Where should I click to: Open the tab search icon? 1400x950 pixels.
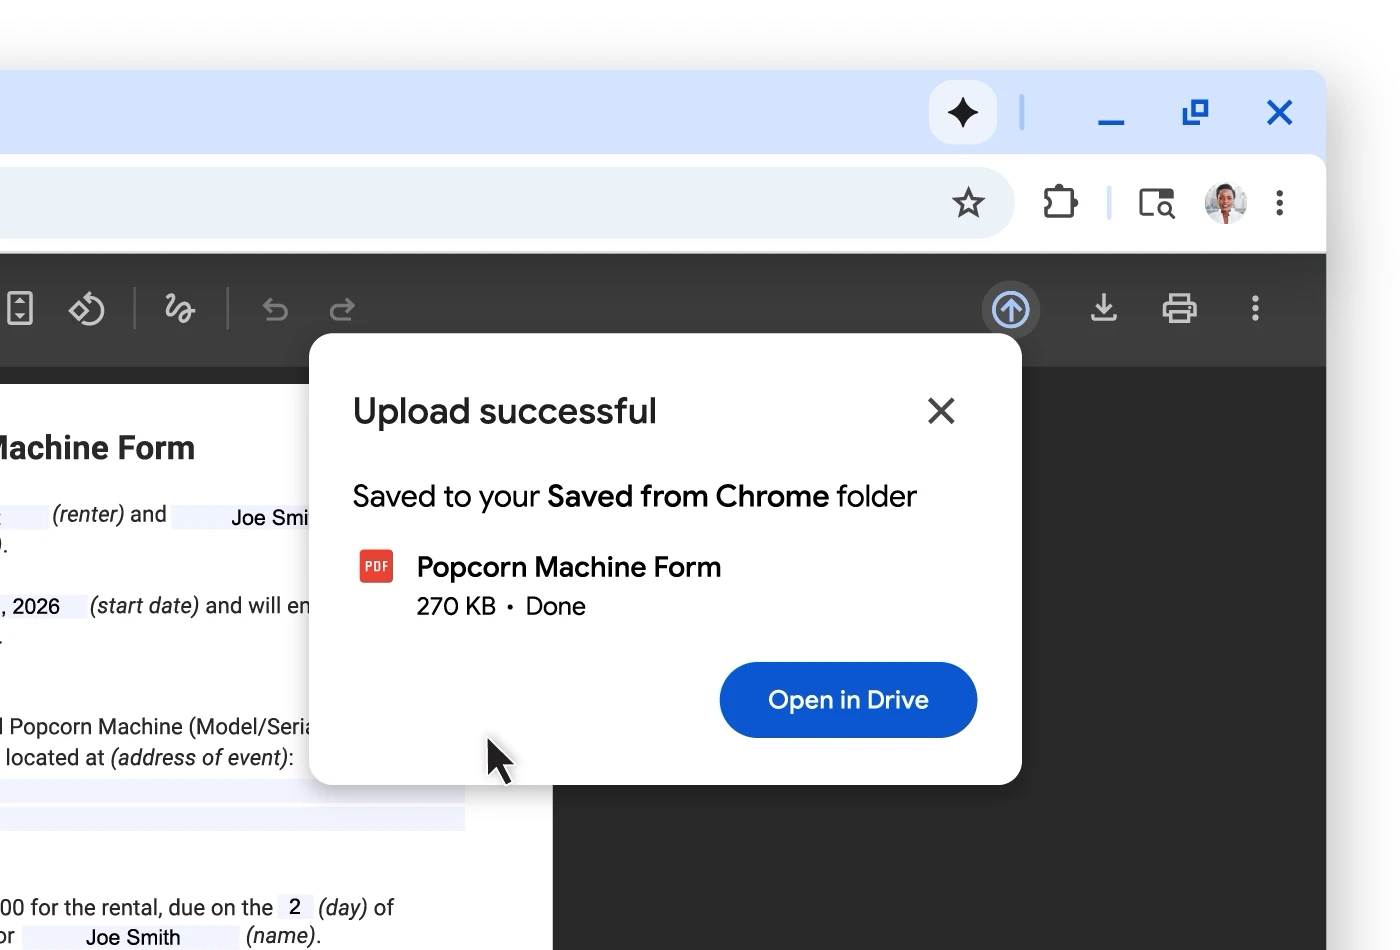1157,203
